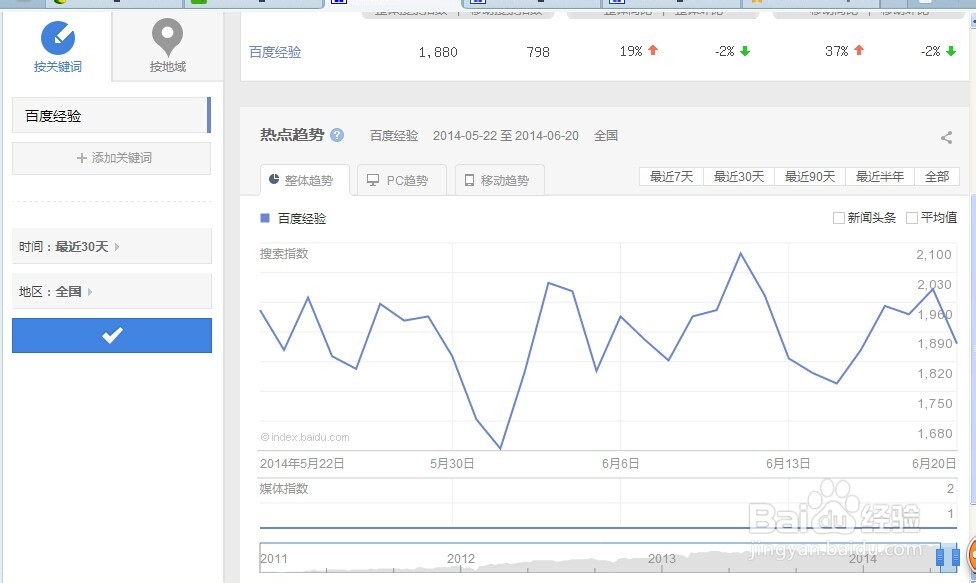Image resolution: width=976 pixels, height=583 pixels.
Task: Click the blue checkmark confirm button
Action: (112, 335)
